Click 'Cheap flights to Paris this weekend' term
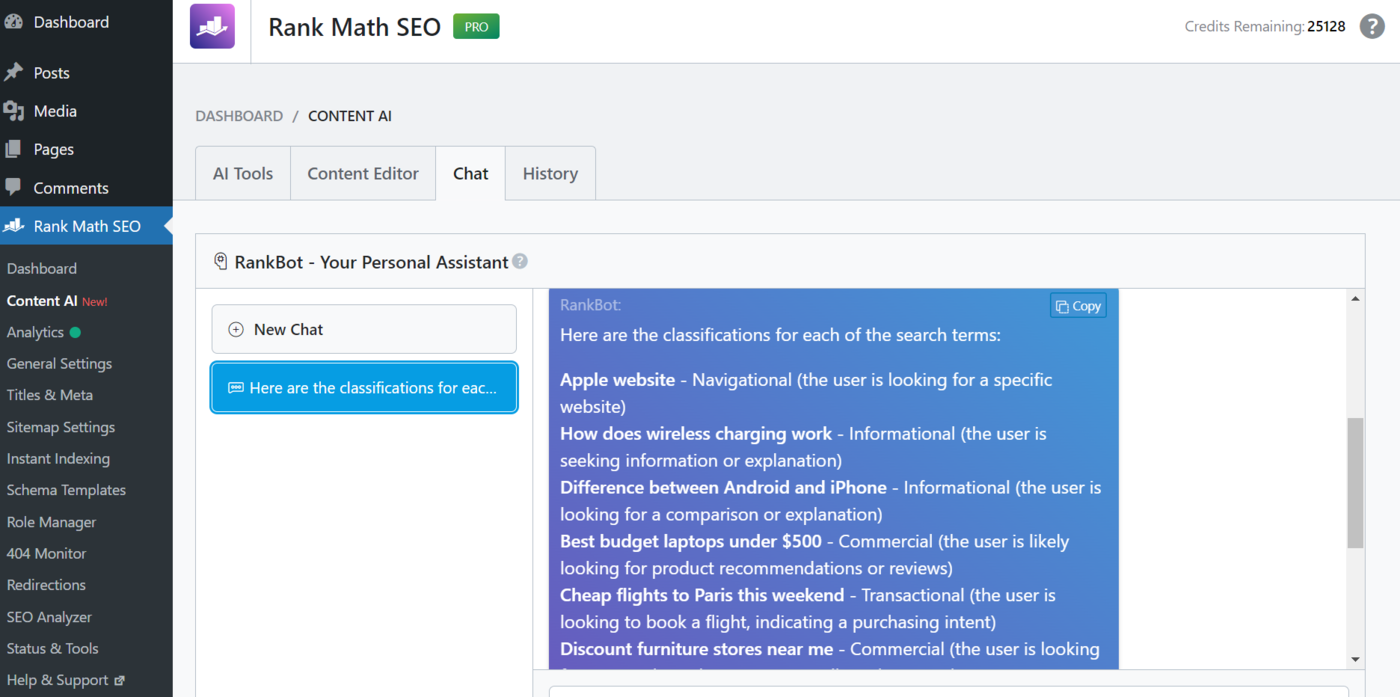The width and height of the screenshot is (1400, 697). [x=702, y=596]
